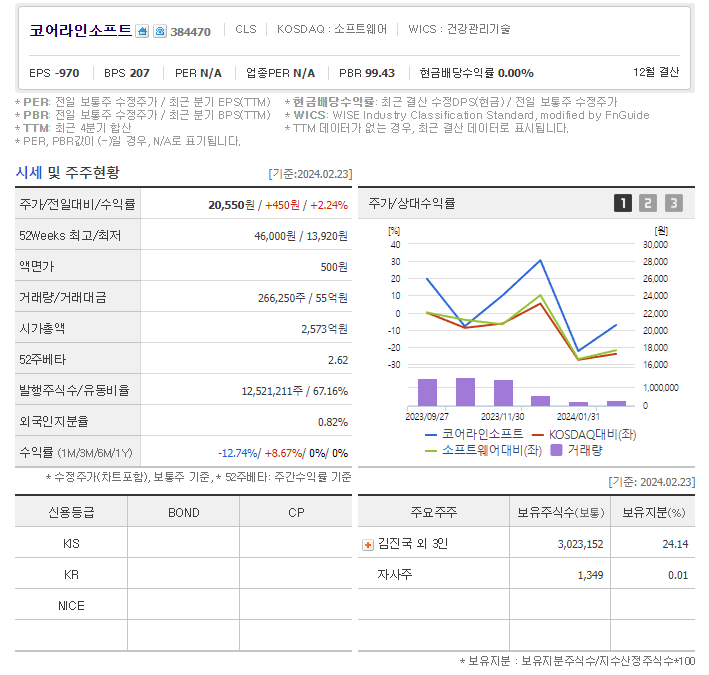709x675 pixels.
Task: Click the 신용등급 column header
Action: [71, 513]
